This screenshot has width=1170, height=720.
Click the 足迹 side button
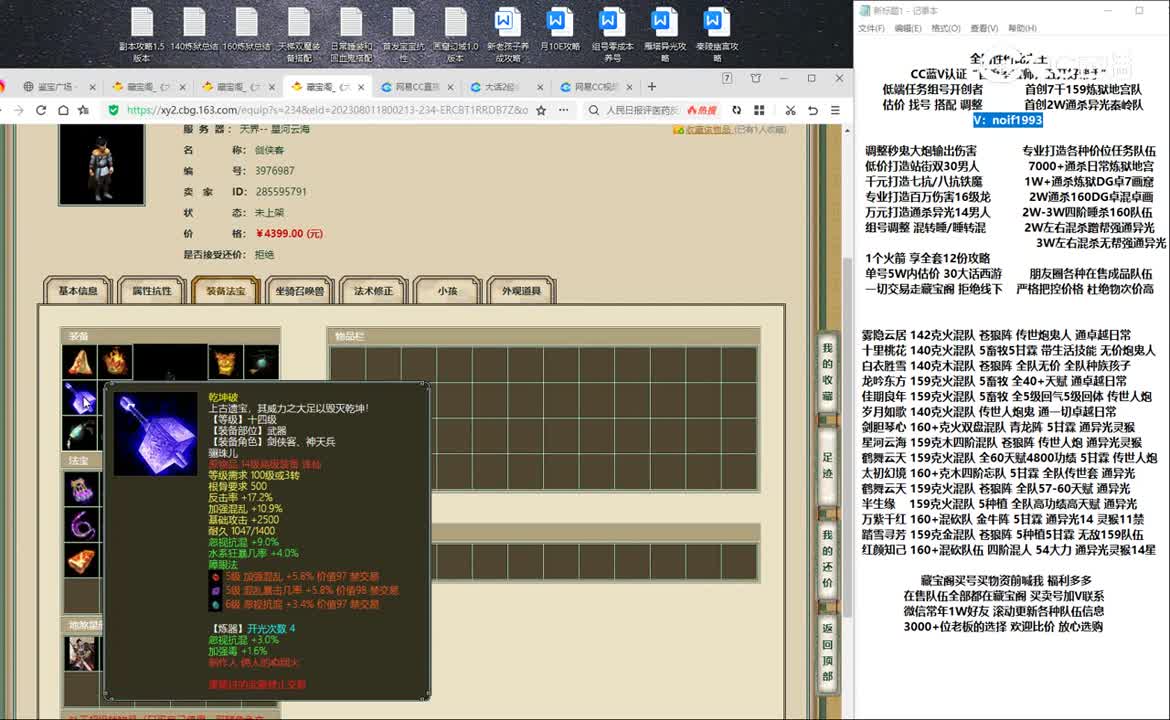(x=827, y=465)
